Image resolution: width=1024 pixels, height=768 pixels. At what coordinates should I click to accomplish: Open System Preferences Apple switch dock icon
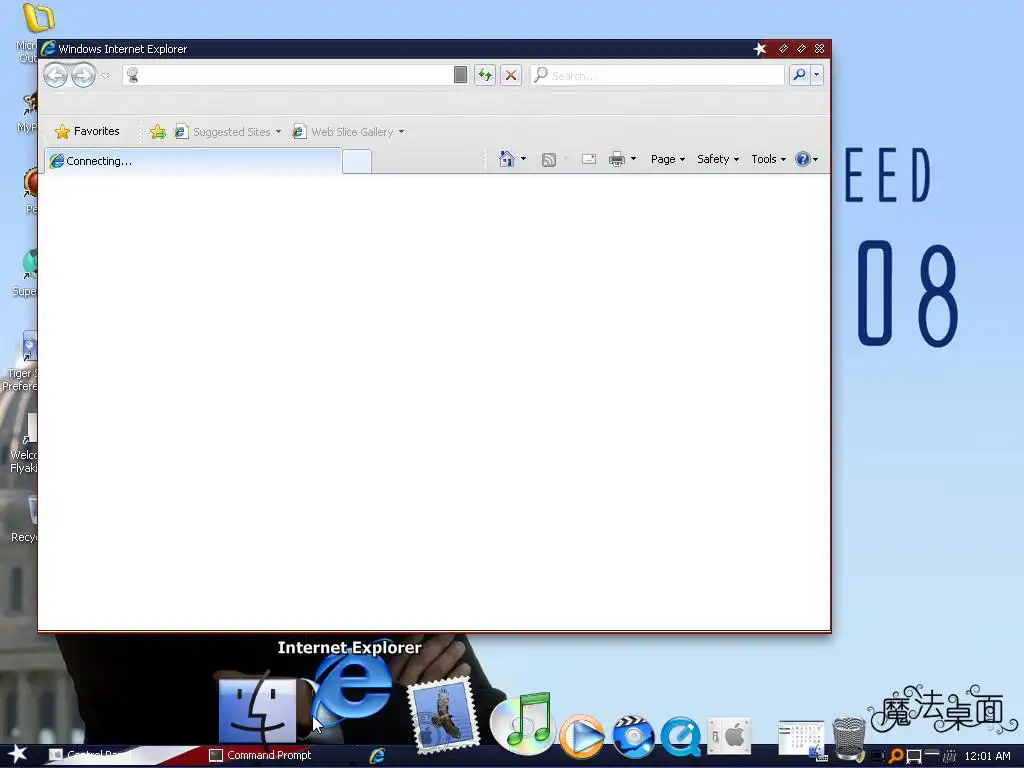[729, 737]
